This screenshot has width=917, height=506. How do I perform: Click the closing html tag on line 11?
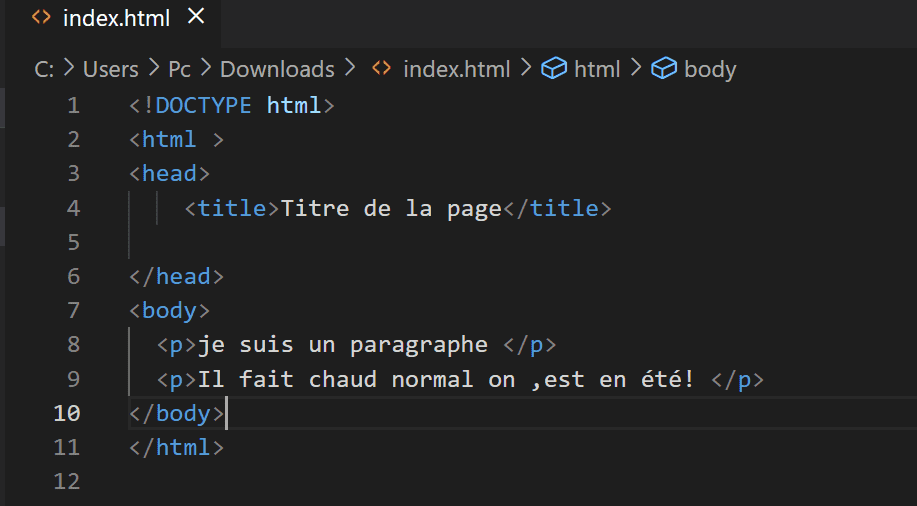pos(177,448)
